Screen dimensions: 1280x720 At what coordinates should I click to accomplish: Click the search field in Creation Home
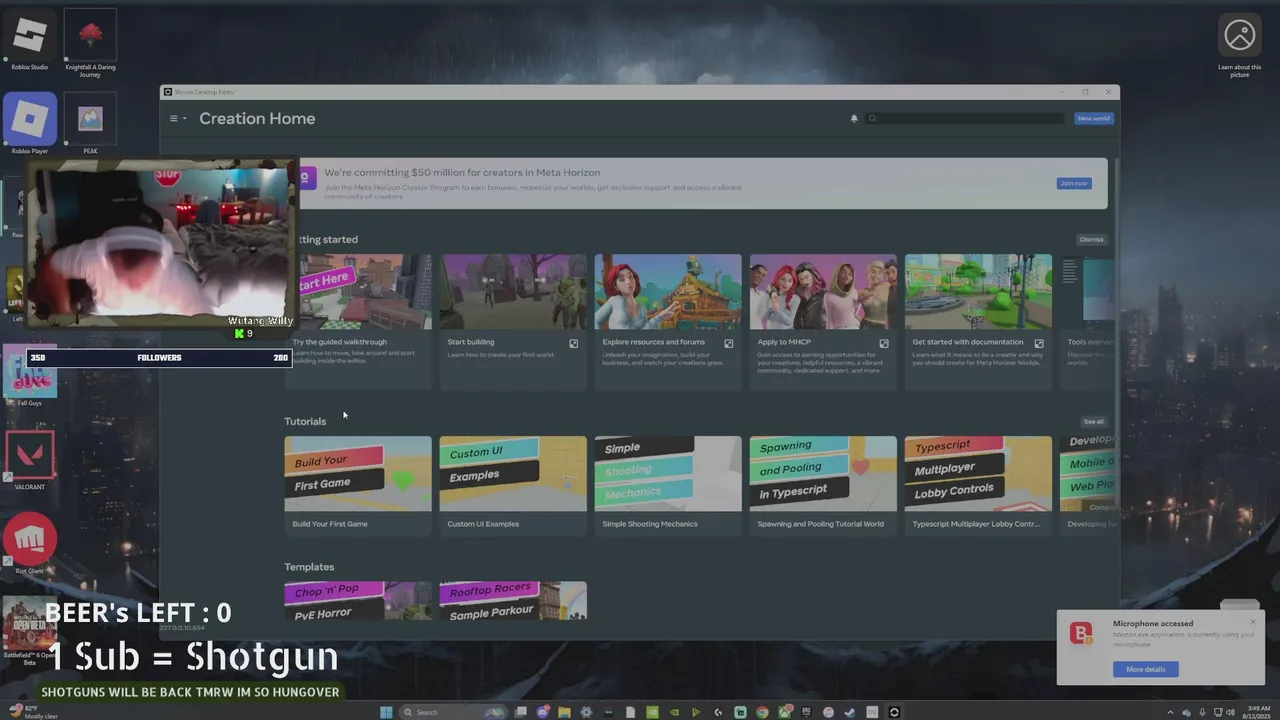point(965,118)
